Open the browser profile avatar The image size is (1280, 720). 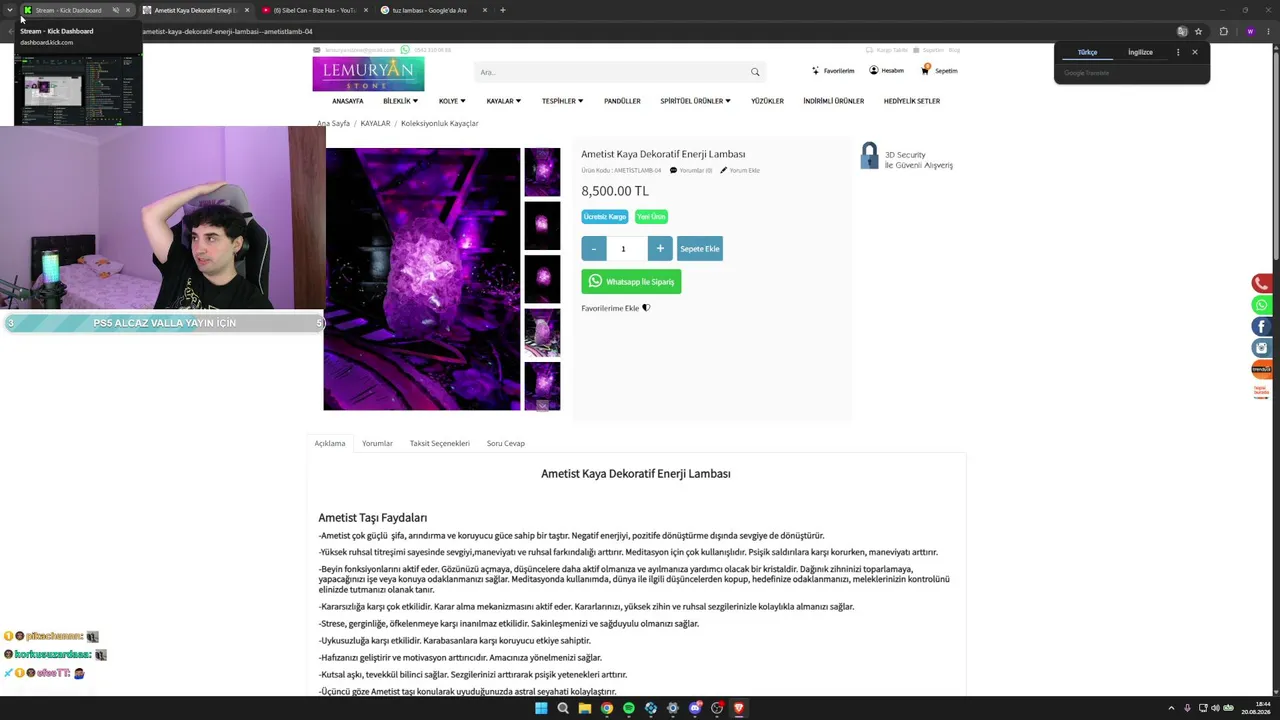pyautogui.click(x=1250, y=31)
